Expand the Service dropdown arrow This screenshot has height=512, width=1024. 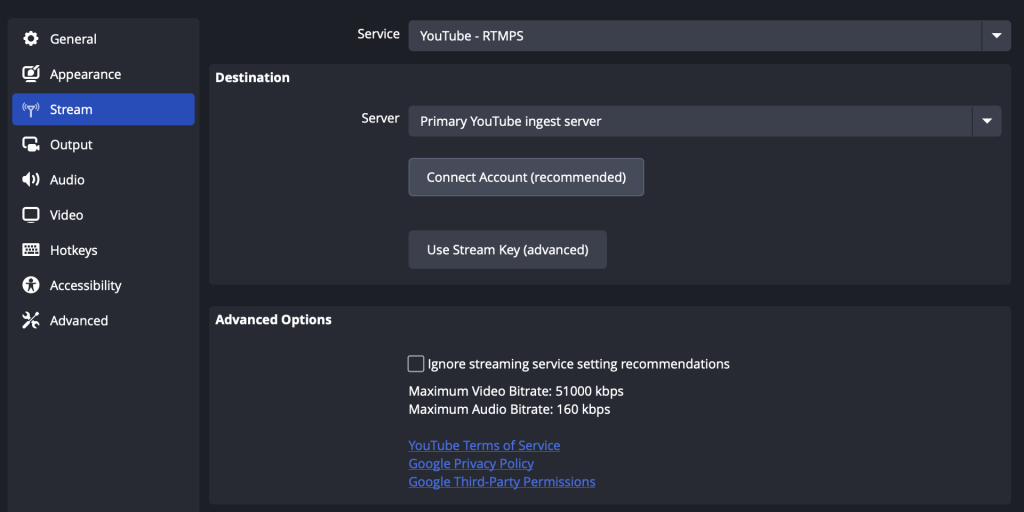[995, 35]
